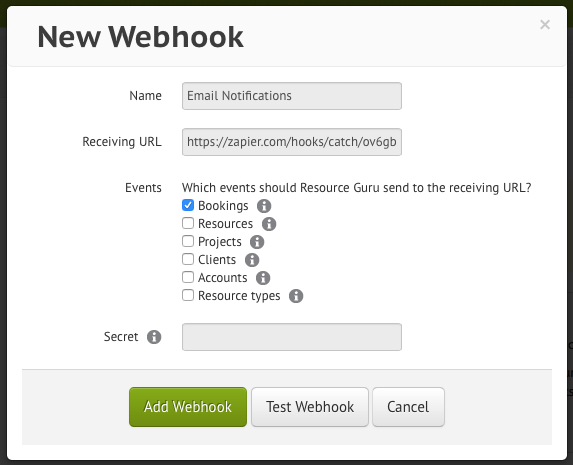Open info icon next to Projects
The width and height of the screenshot is (573, 465).
point(257,242)
